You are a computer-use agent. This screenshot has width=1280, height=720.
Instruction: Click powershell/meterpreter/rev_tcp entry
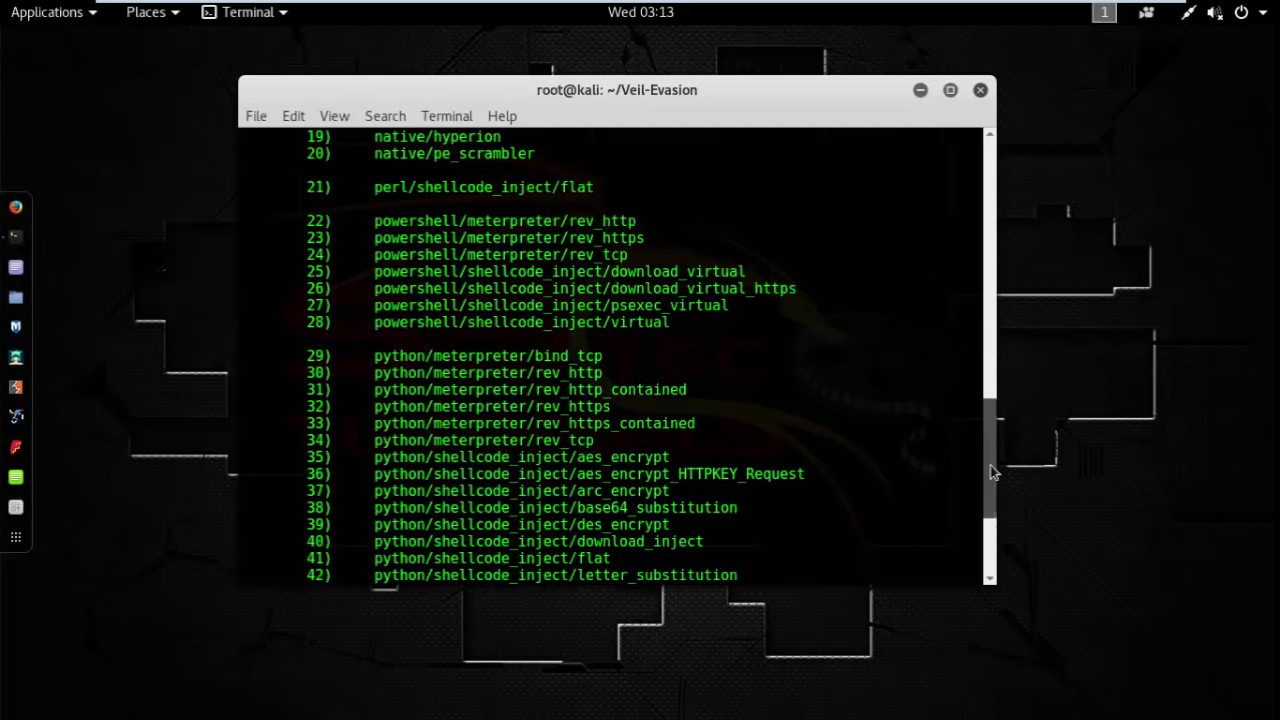tap(501, 255)
